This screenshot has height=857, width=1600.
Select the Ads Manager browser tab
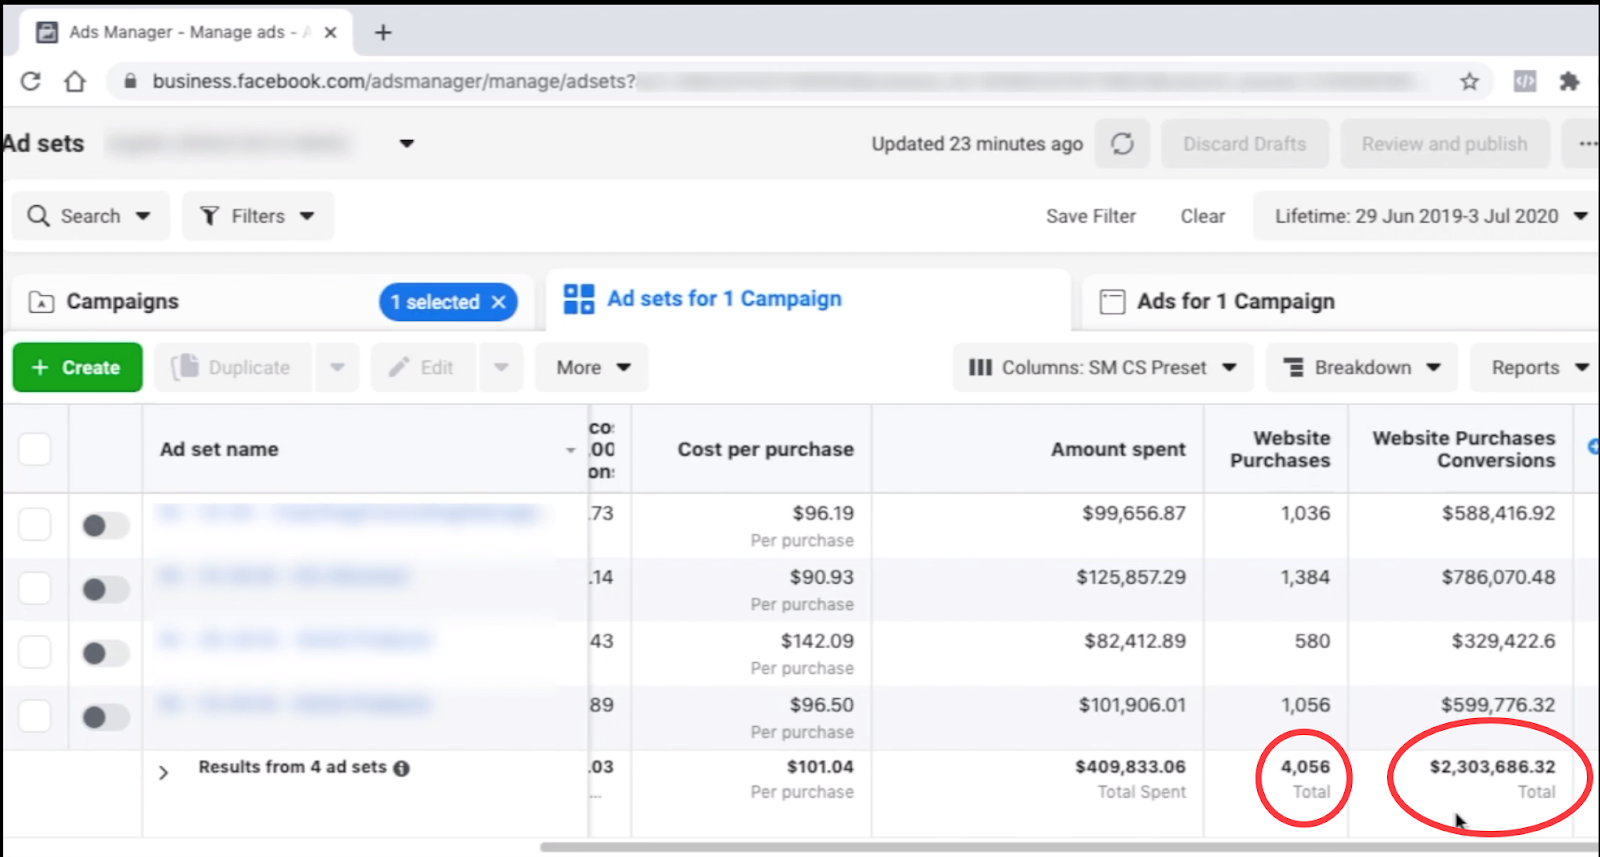(186, 32)
